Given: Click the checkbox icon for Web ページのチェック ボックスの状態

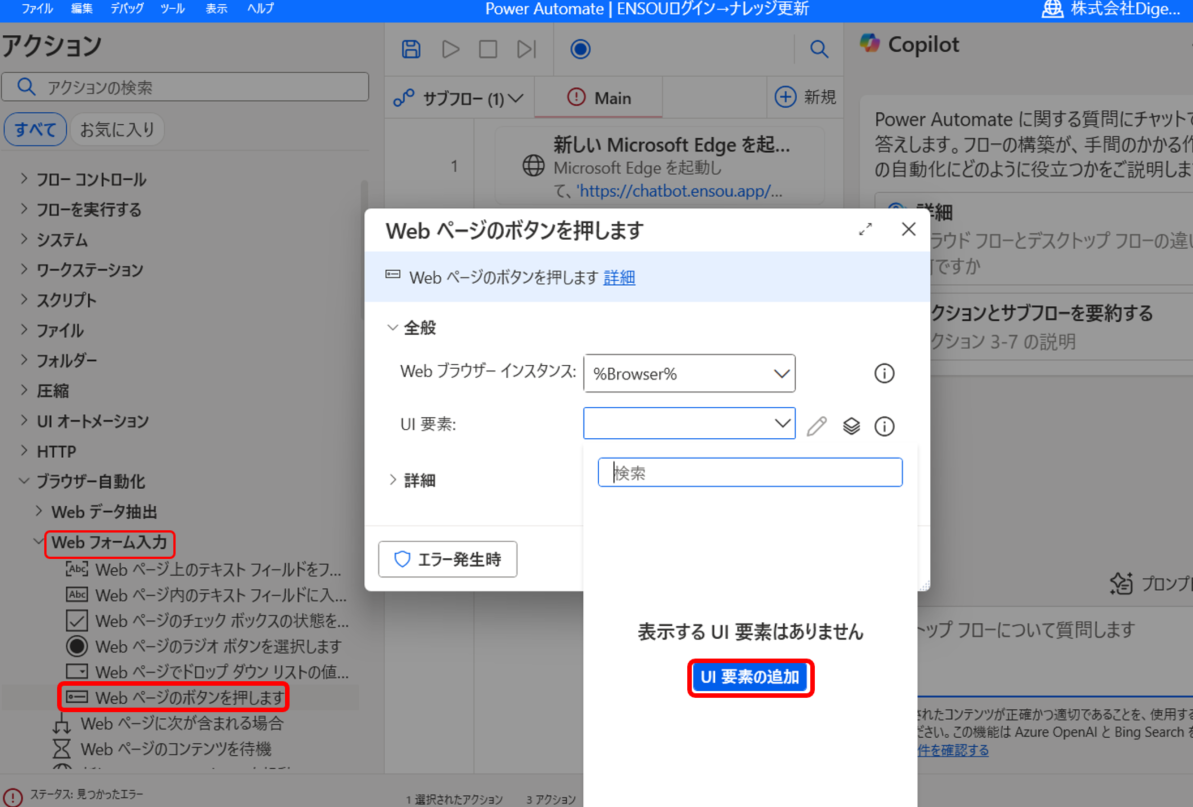Looking at the screenshot, I should [x=76, y=621].
